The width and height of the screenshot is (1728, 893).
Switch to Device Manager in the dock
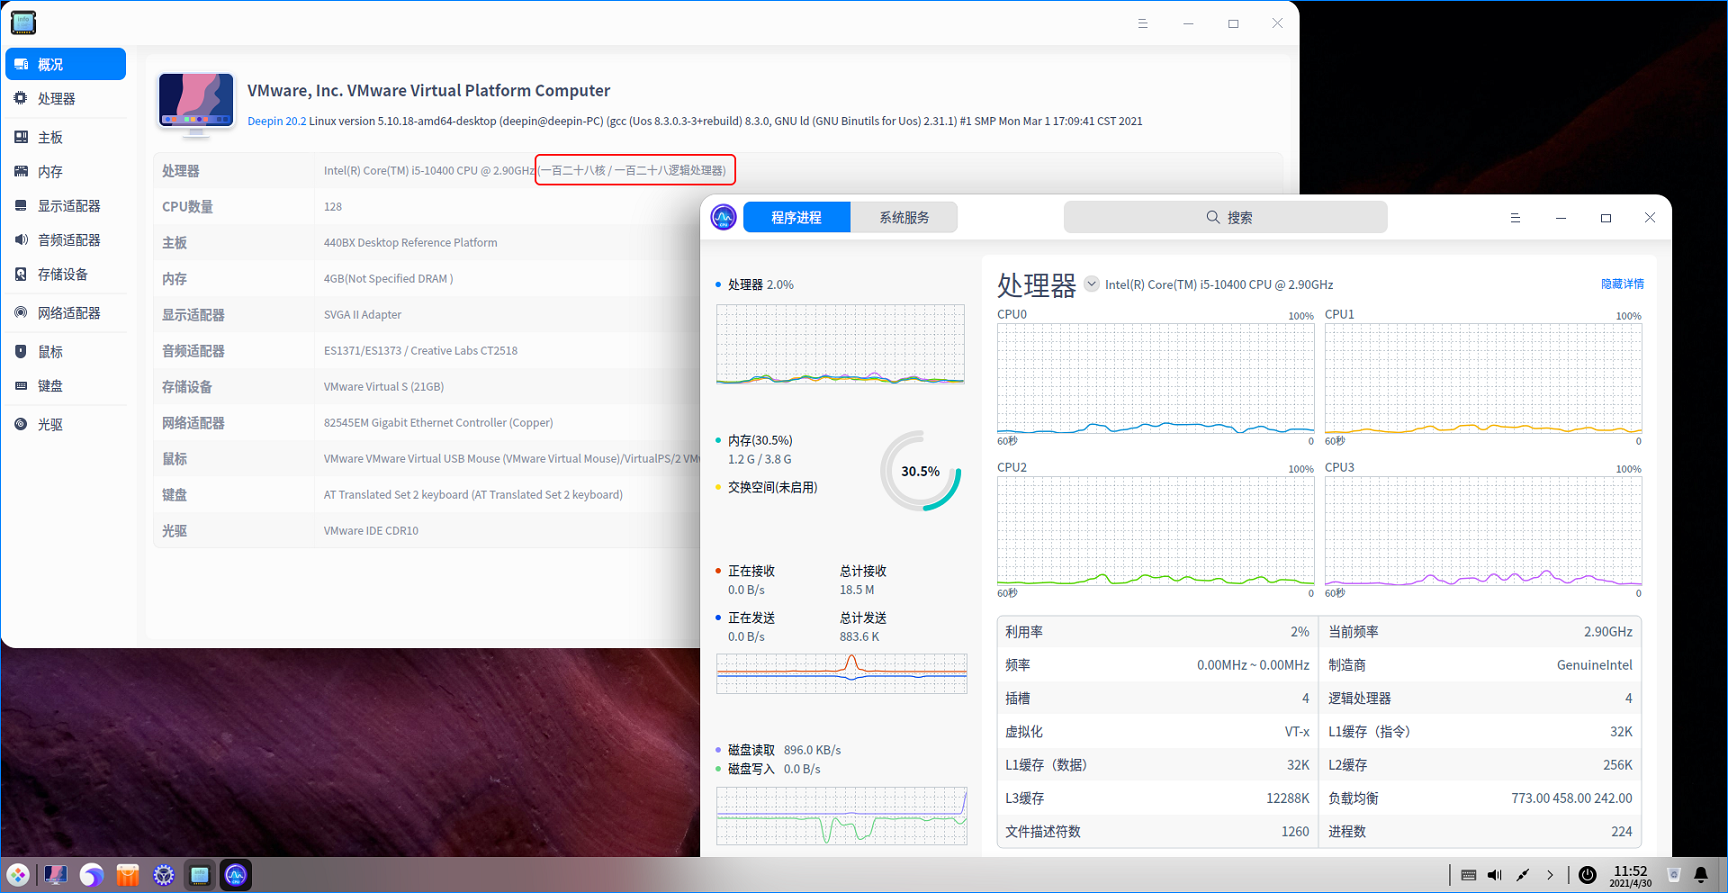[x=200, y=875]
